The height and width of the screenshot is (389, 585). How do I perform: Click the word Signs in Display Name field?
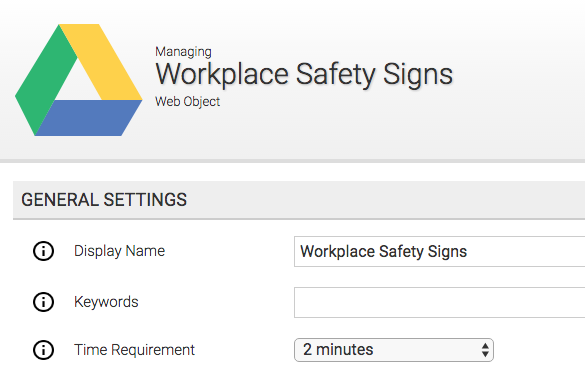(x=447, y=252)
